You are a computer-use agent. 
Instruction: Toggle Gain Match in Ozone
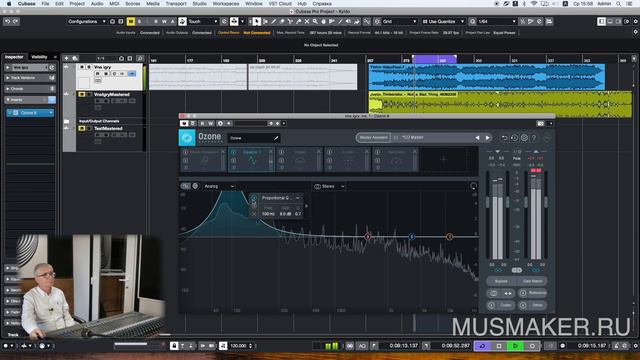click(x=532, y=281)
